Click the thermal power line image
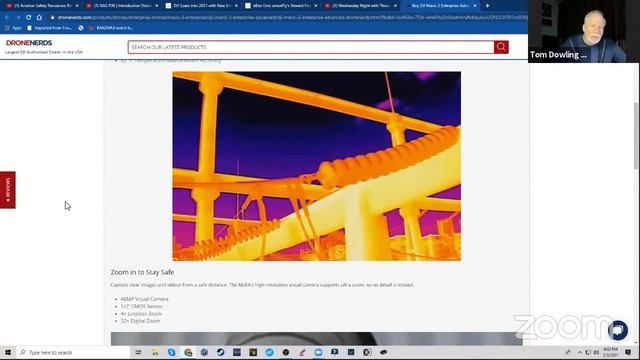The height and width of the screenshot is (360, 640). click(x=316, y=166)
